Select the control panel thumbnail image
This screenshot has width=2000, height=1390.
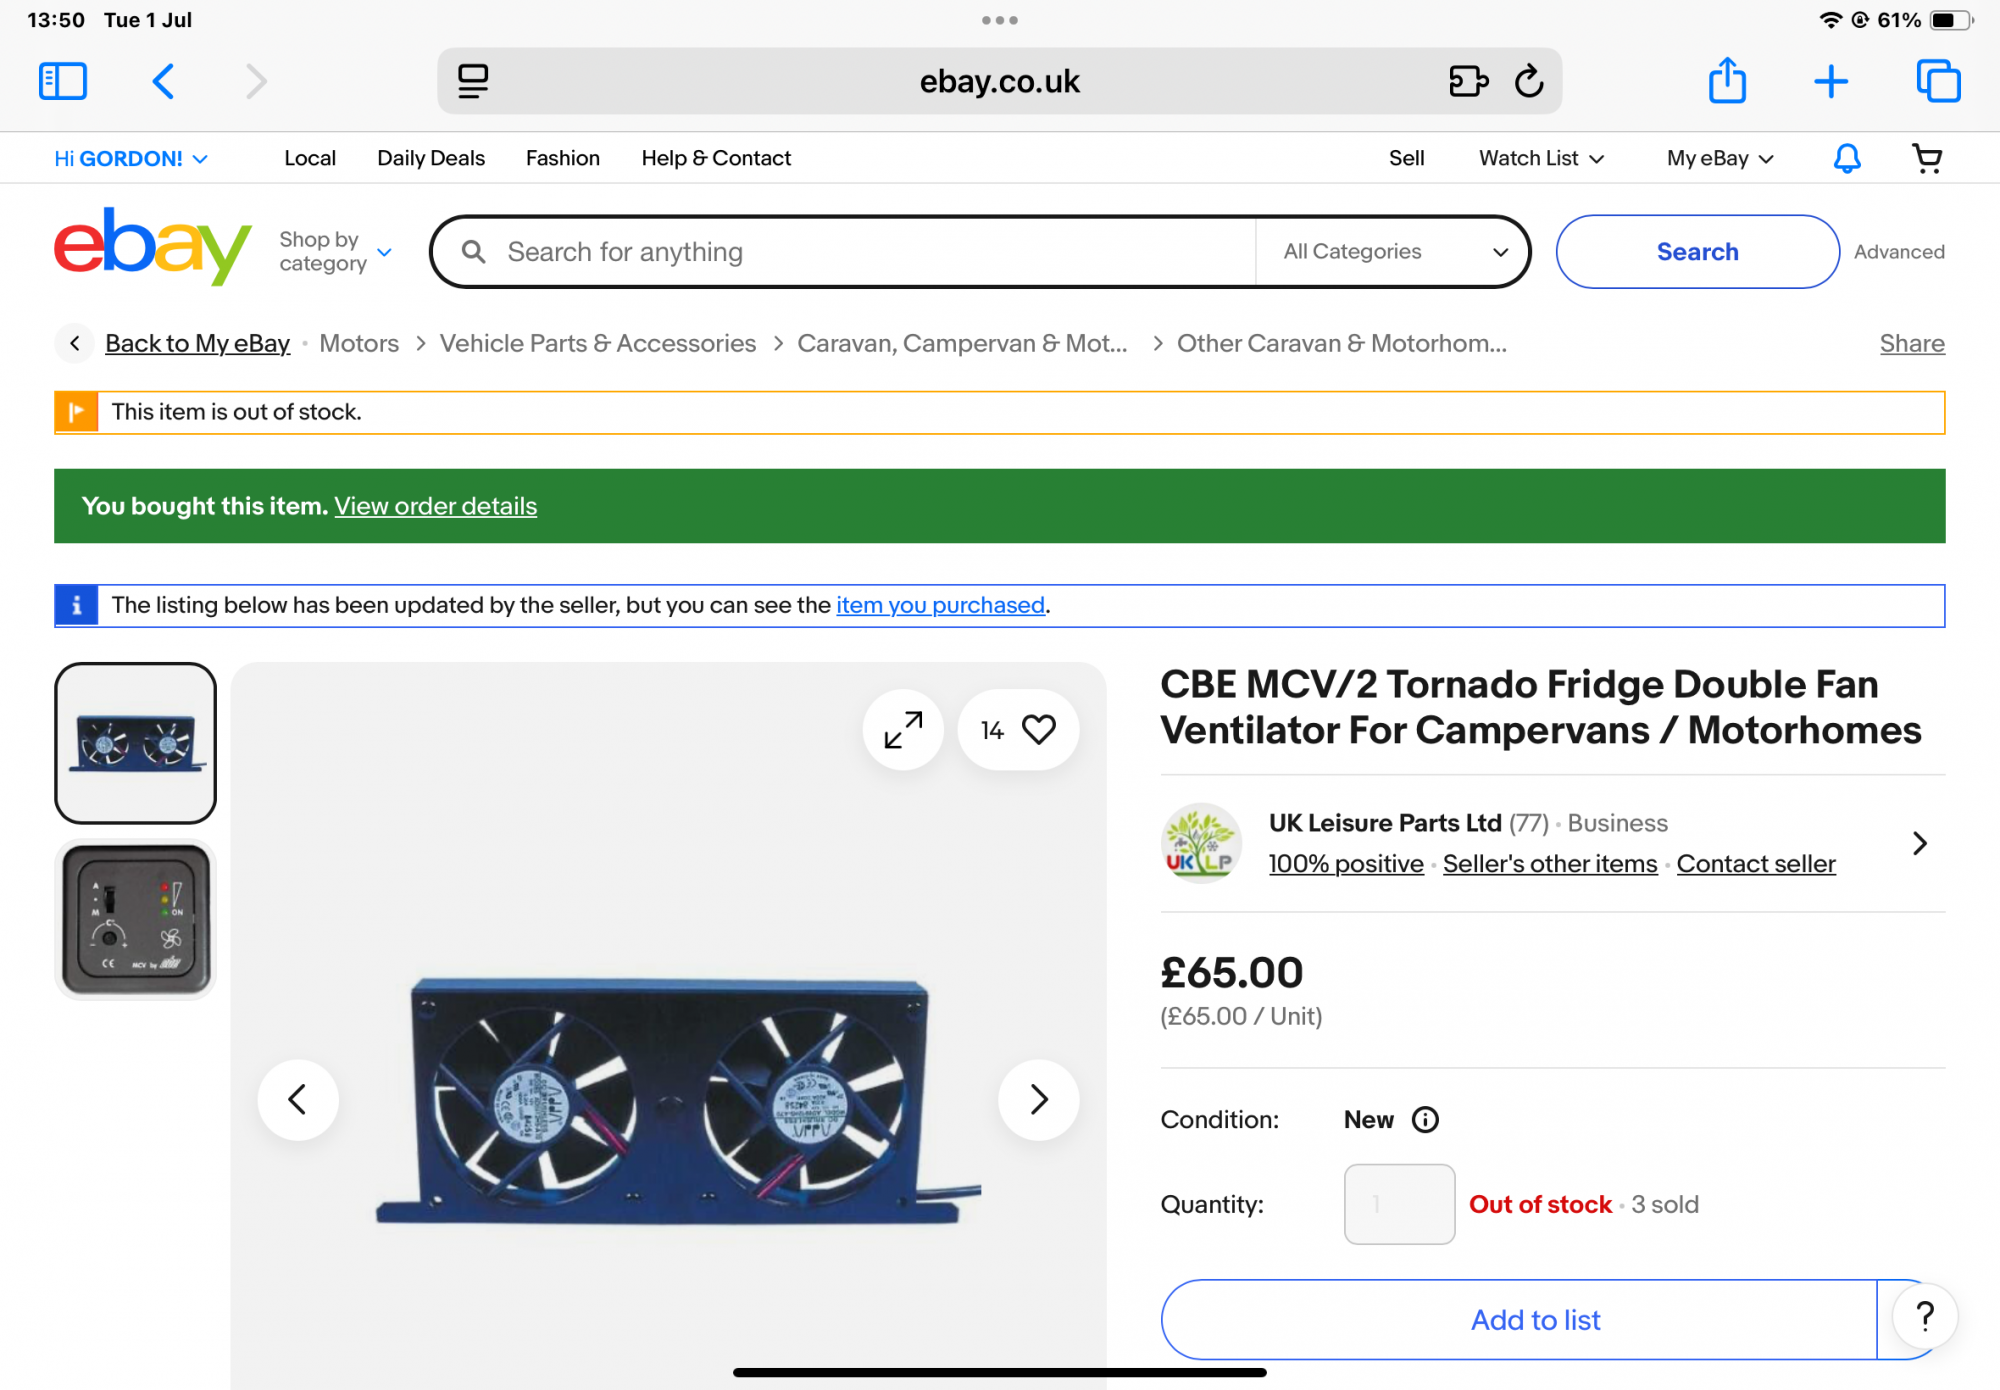coord(136,919)
